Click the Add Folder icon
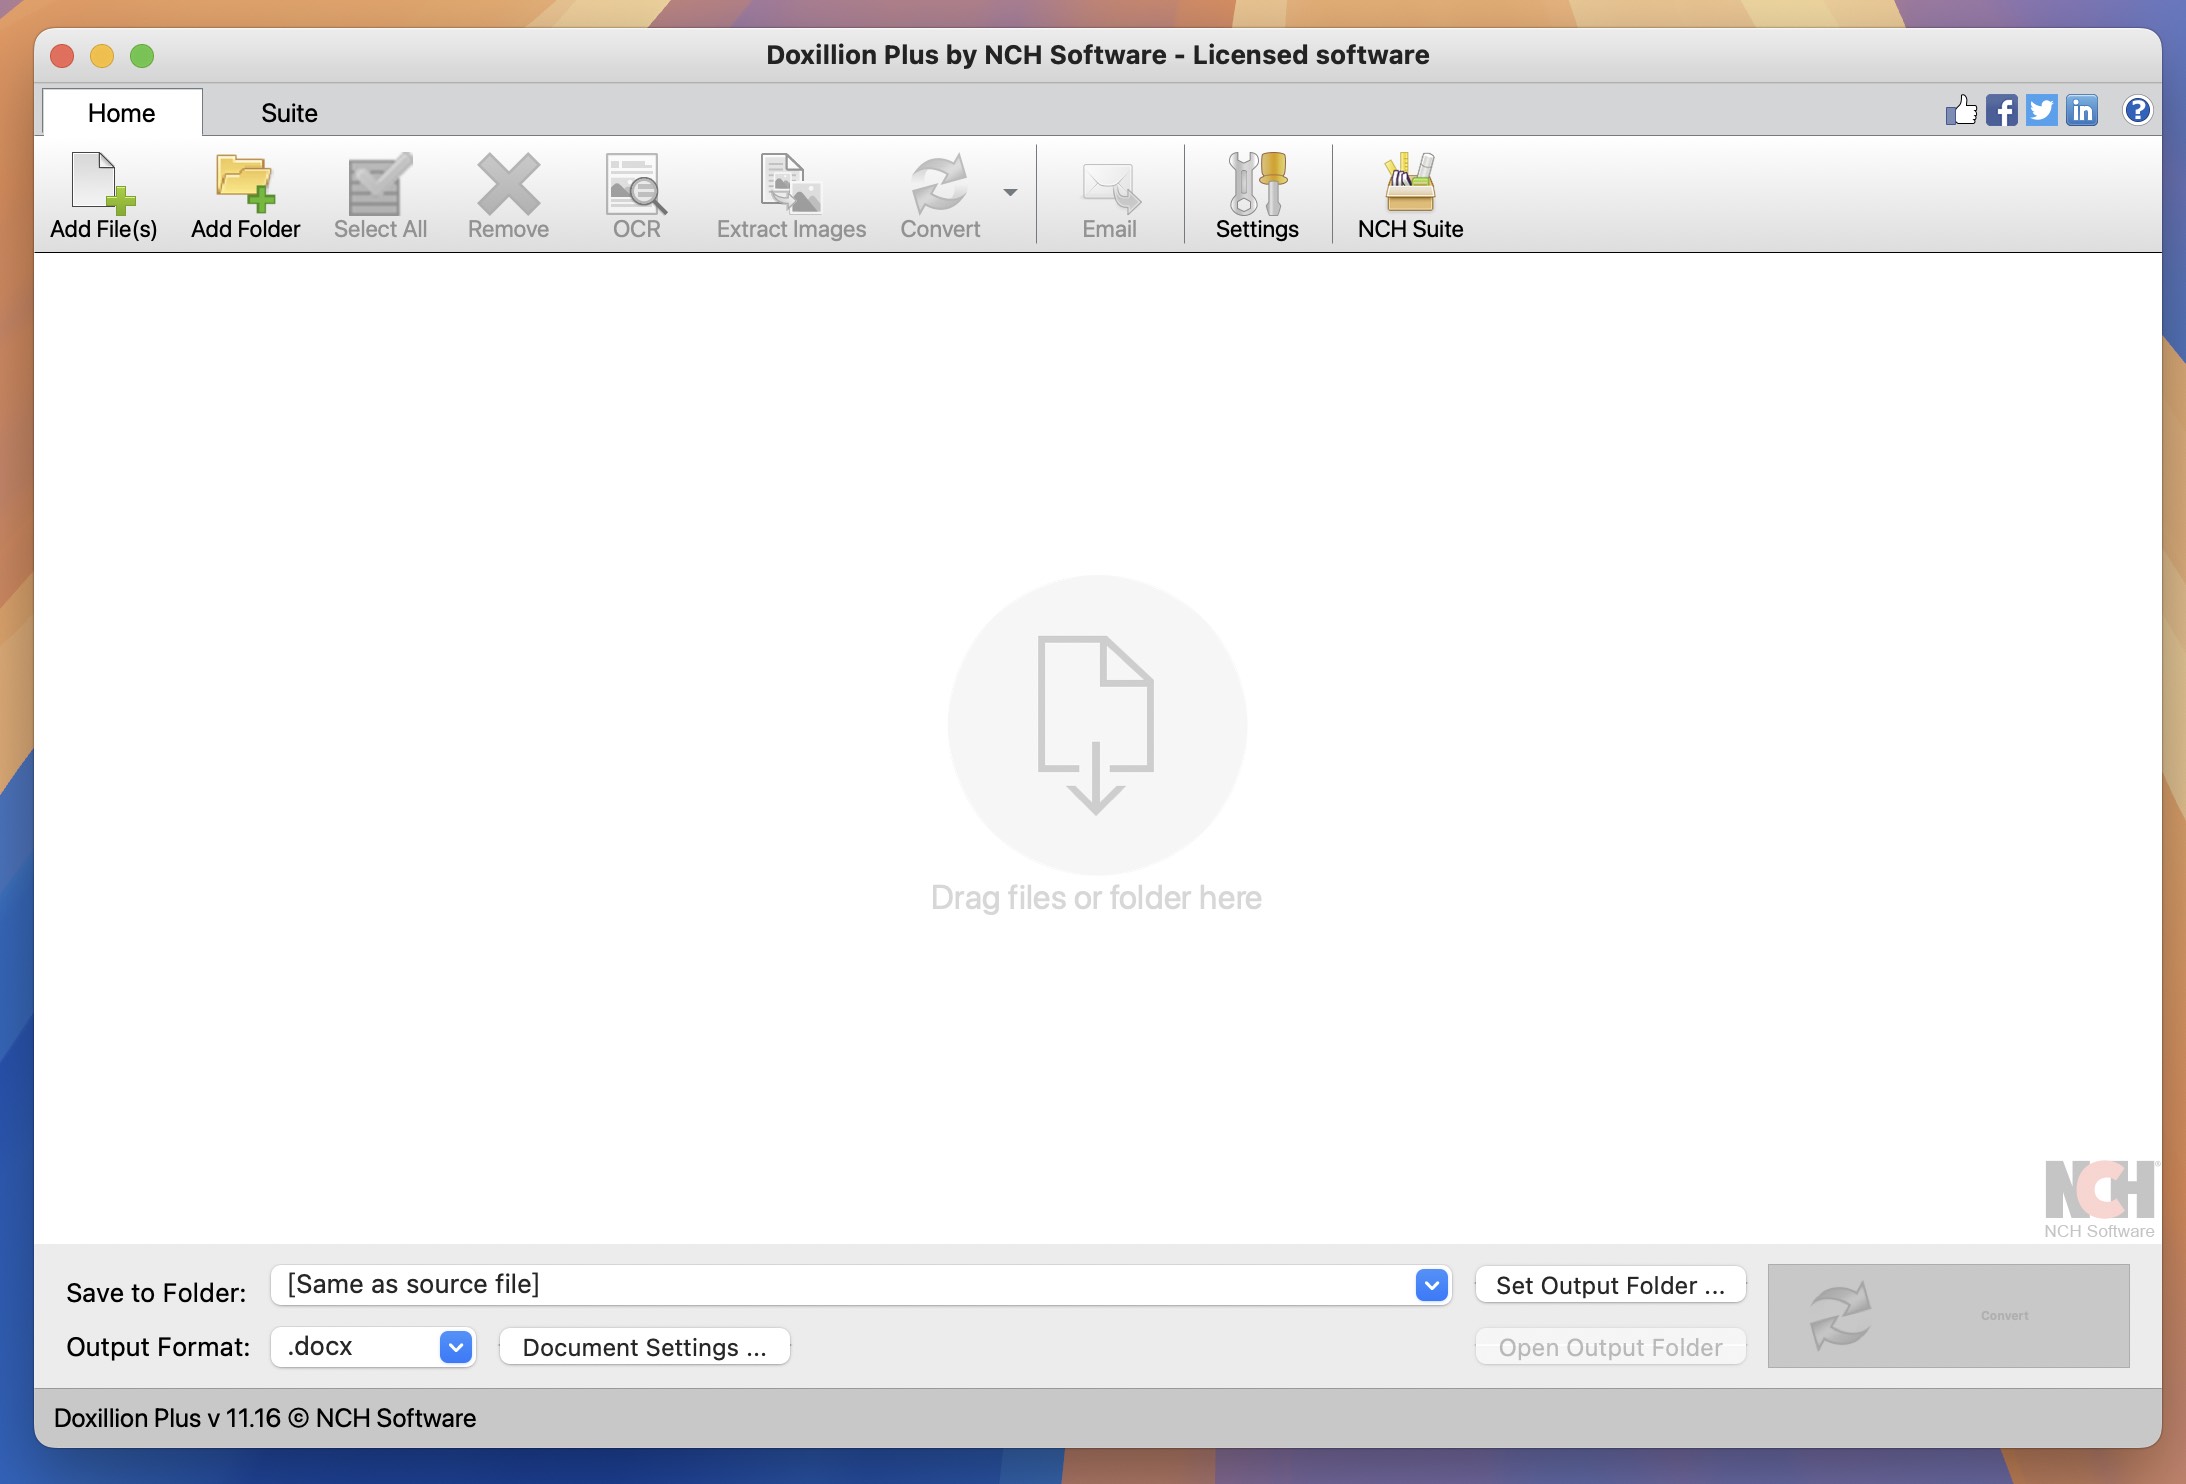 [245, 196]
